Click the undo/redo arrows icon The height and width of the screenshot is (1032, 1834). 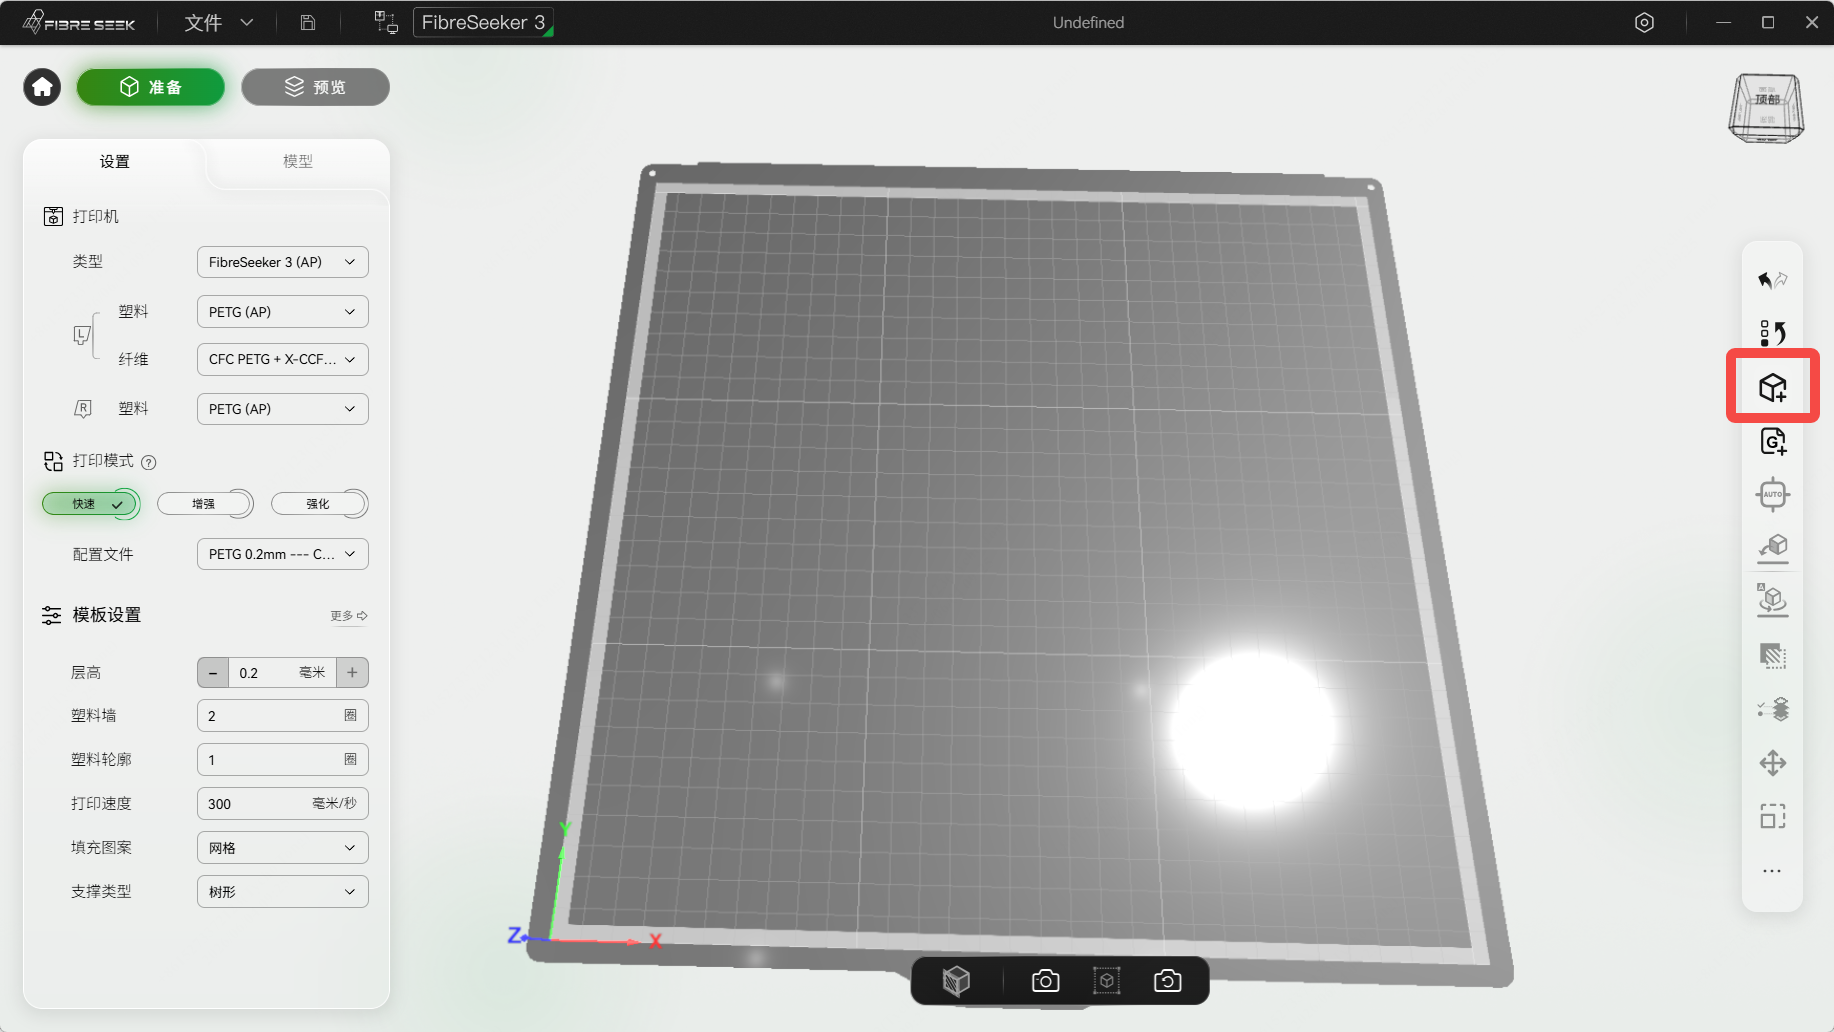1772,280
